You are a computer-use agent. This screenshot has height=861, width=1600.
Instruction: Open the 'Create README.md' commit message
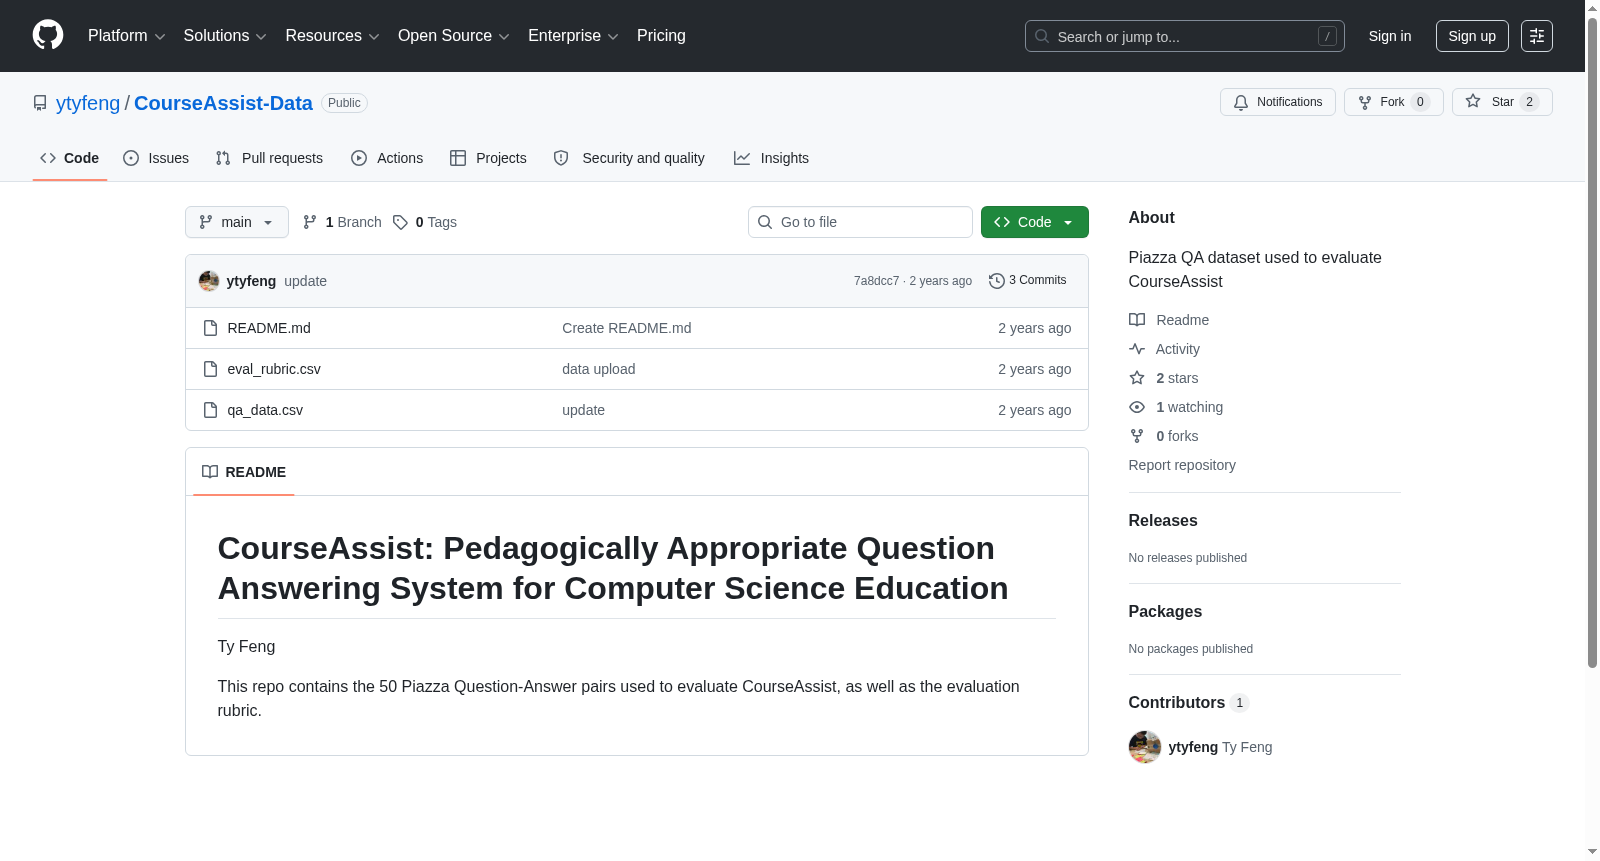pyautogui.click(x=627, y=328)
